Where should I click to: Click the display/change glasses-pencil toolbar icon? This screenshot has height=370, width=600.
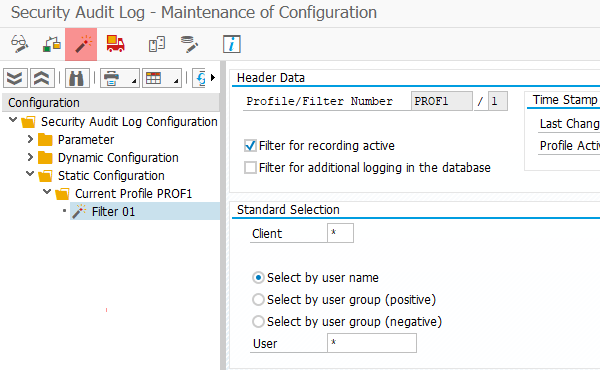point(19,44)
